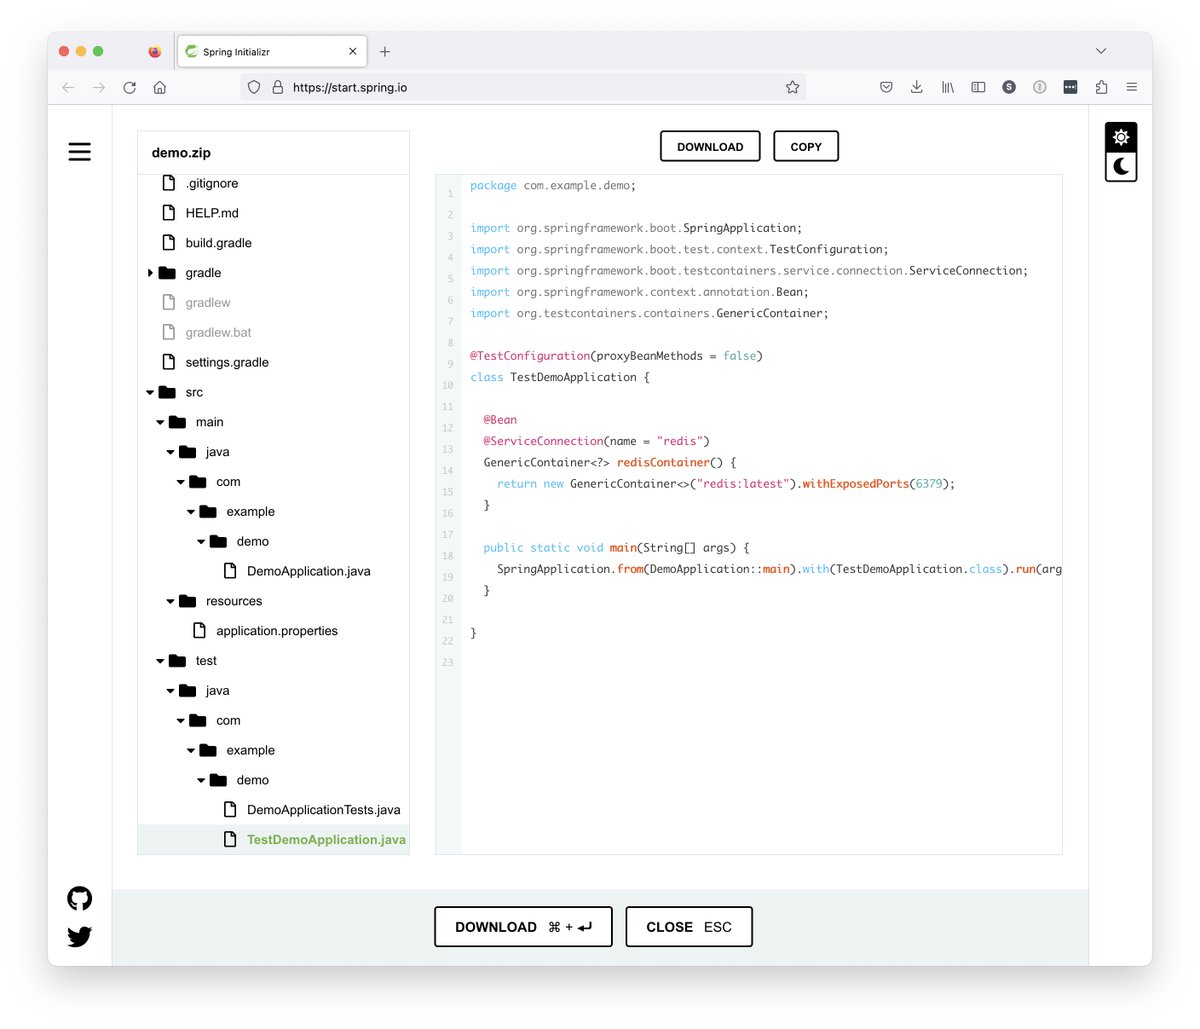Click the Firefox reload button

129,87
